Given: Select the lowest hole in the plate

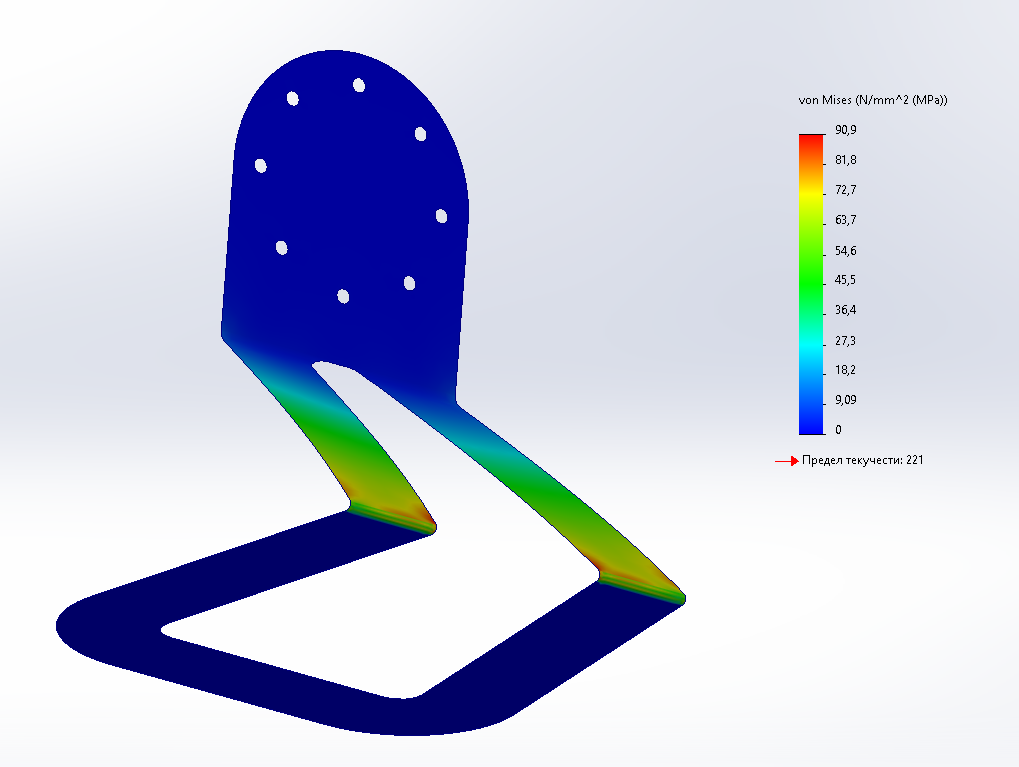Looking at the screenshot, I should (x=343, y=296).
